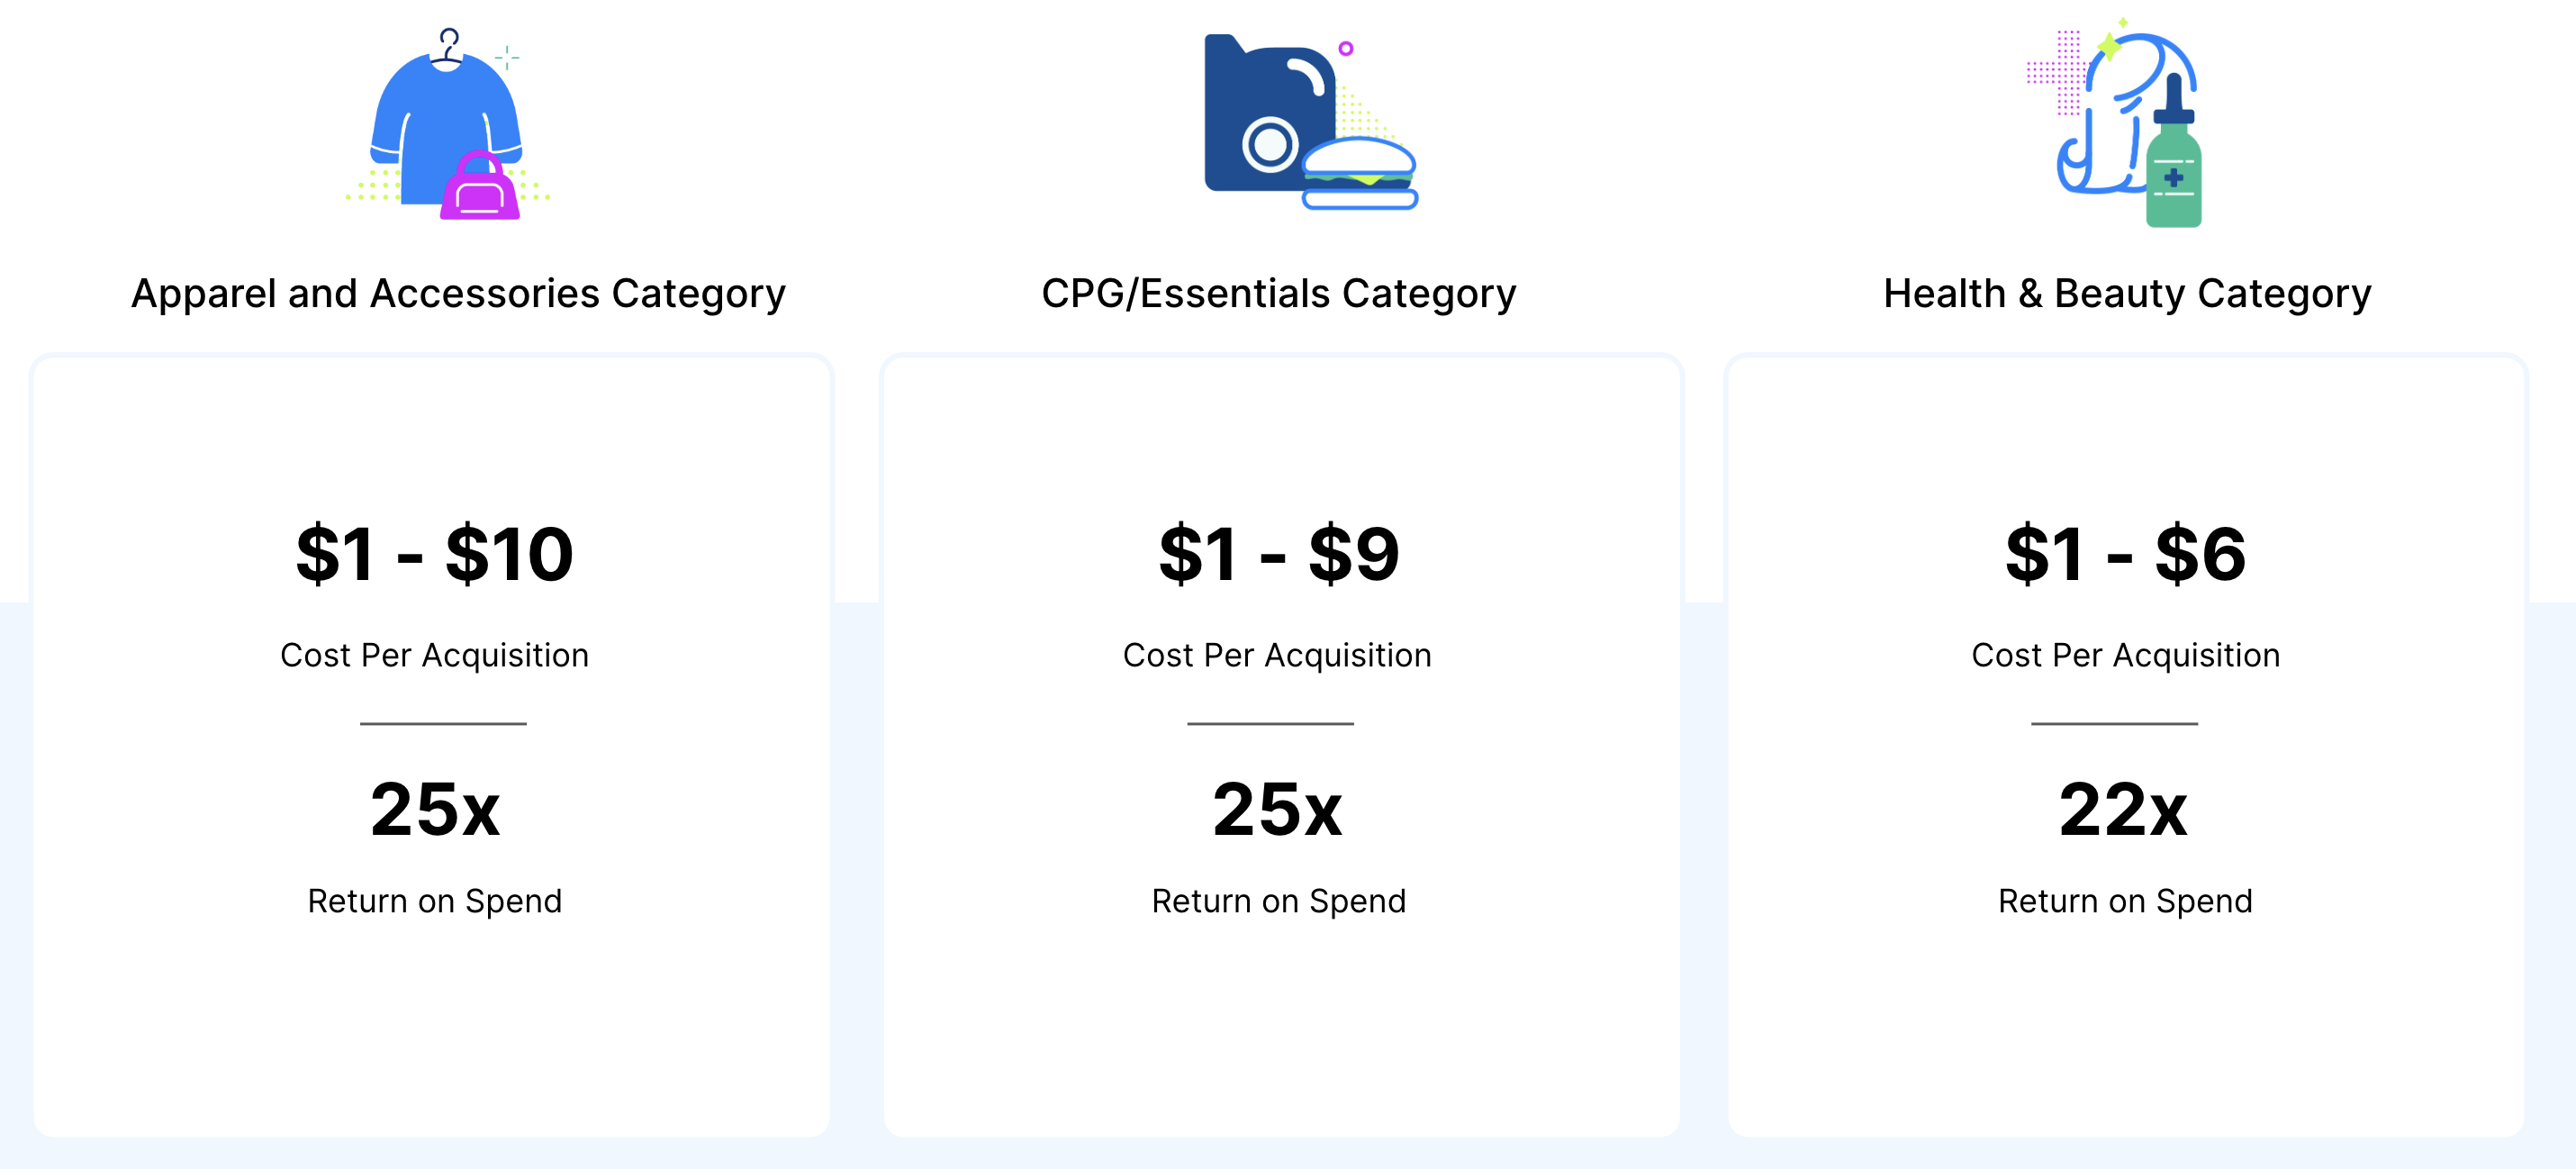The height and width of the screenshot is (1169, 2576).
Task: Select Health & Beauty Category heading
Action: (2127, 294)
